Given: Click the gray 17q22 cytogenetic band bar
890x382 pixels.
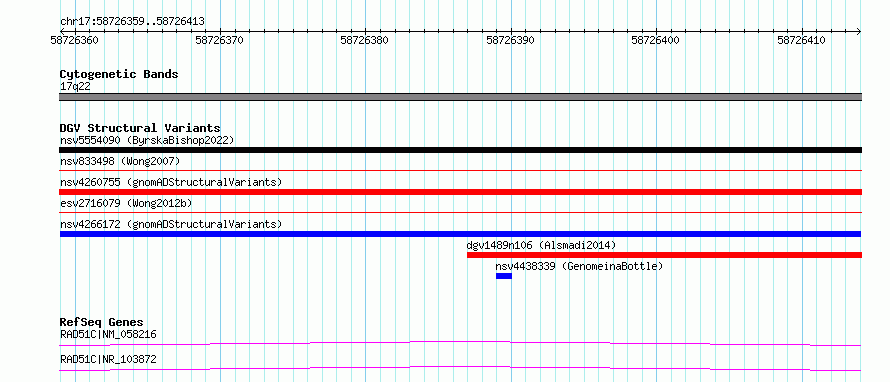Looking at the screenshot, I should coord(460,97).
